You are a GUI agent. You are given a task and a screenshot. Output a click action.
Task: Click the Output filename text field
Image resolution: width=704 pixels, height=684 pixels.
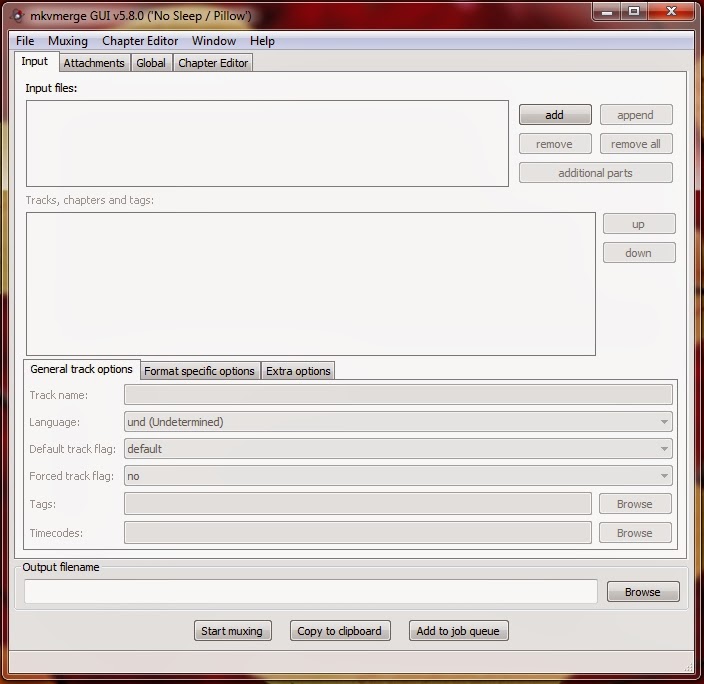tap(311, 591)
